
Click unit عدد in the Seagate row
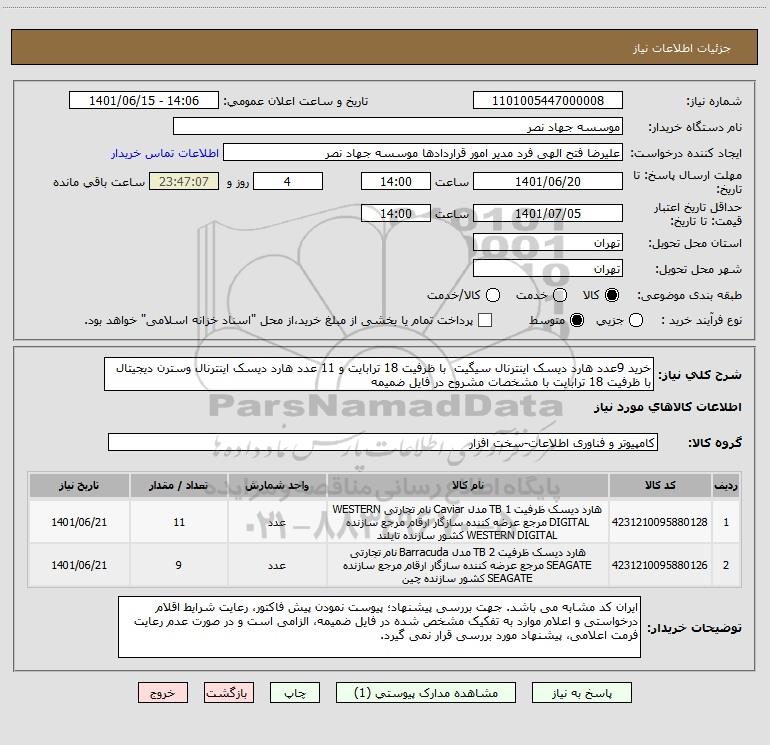tap(277, 565)
